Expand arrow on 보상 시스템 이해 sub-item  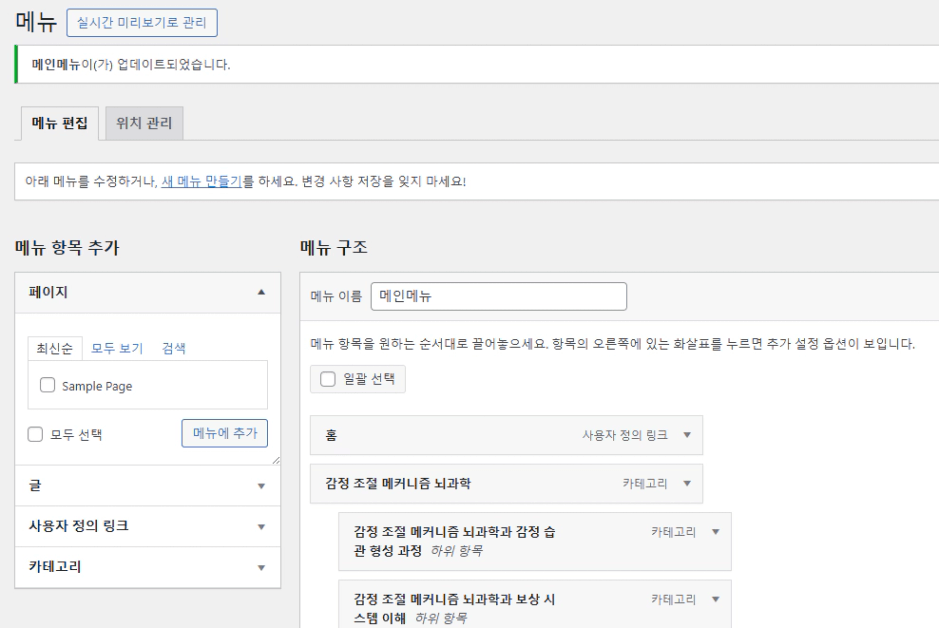pyautogui.click(x=715, y=599)
